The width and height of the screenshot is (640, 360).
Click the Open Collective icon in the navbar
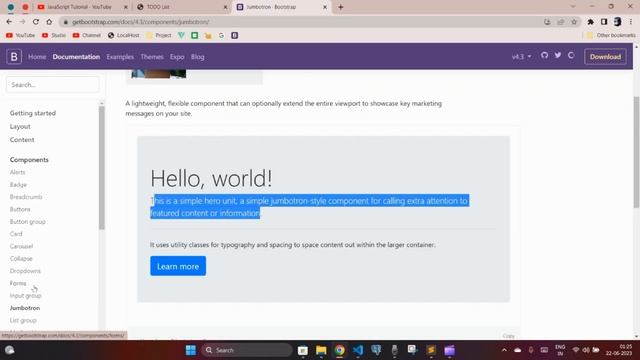point(571,55)
